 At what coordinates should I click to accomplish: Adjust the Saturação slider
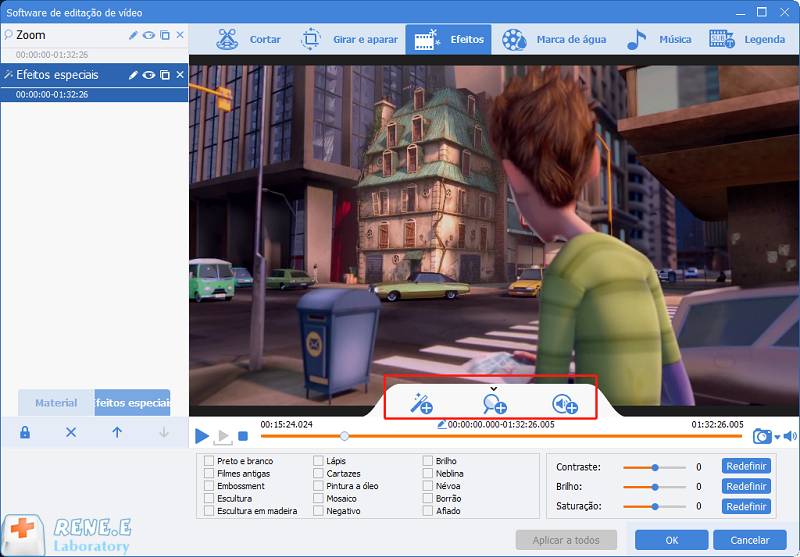[x=655, y=507]
